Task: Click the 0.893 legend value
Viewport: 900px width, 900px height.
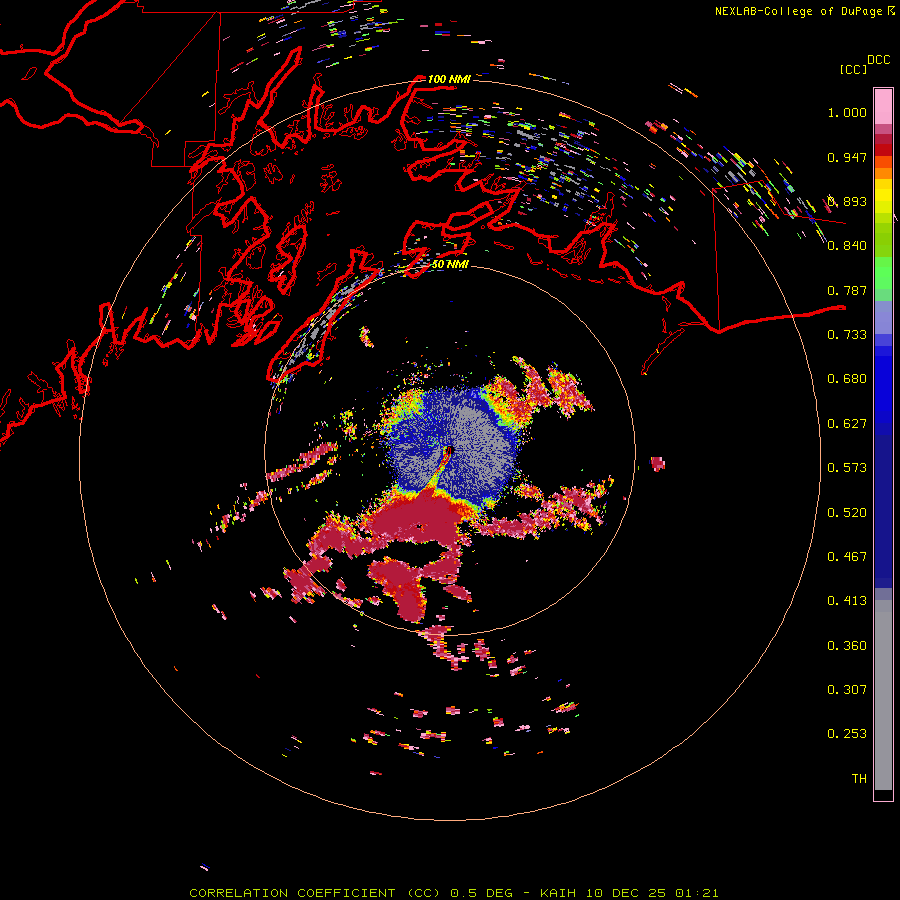Action: coord(847,201)
